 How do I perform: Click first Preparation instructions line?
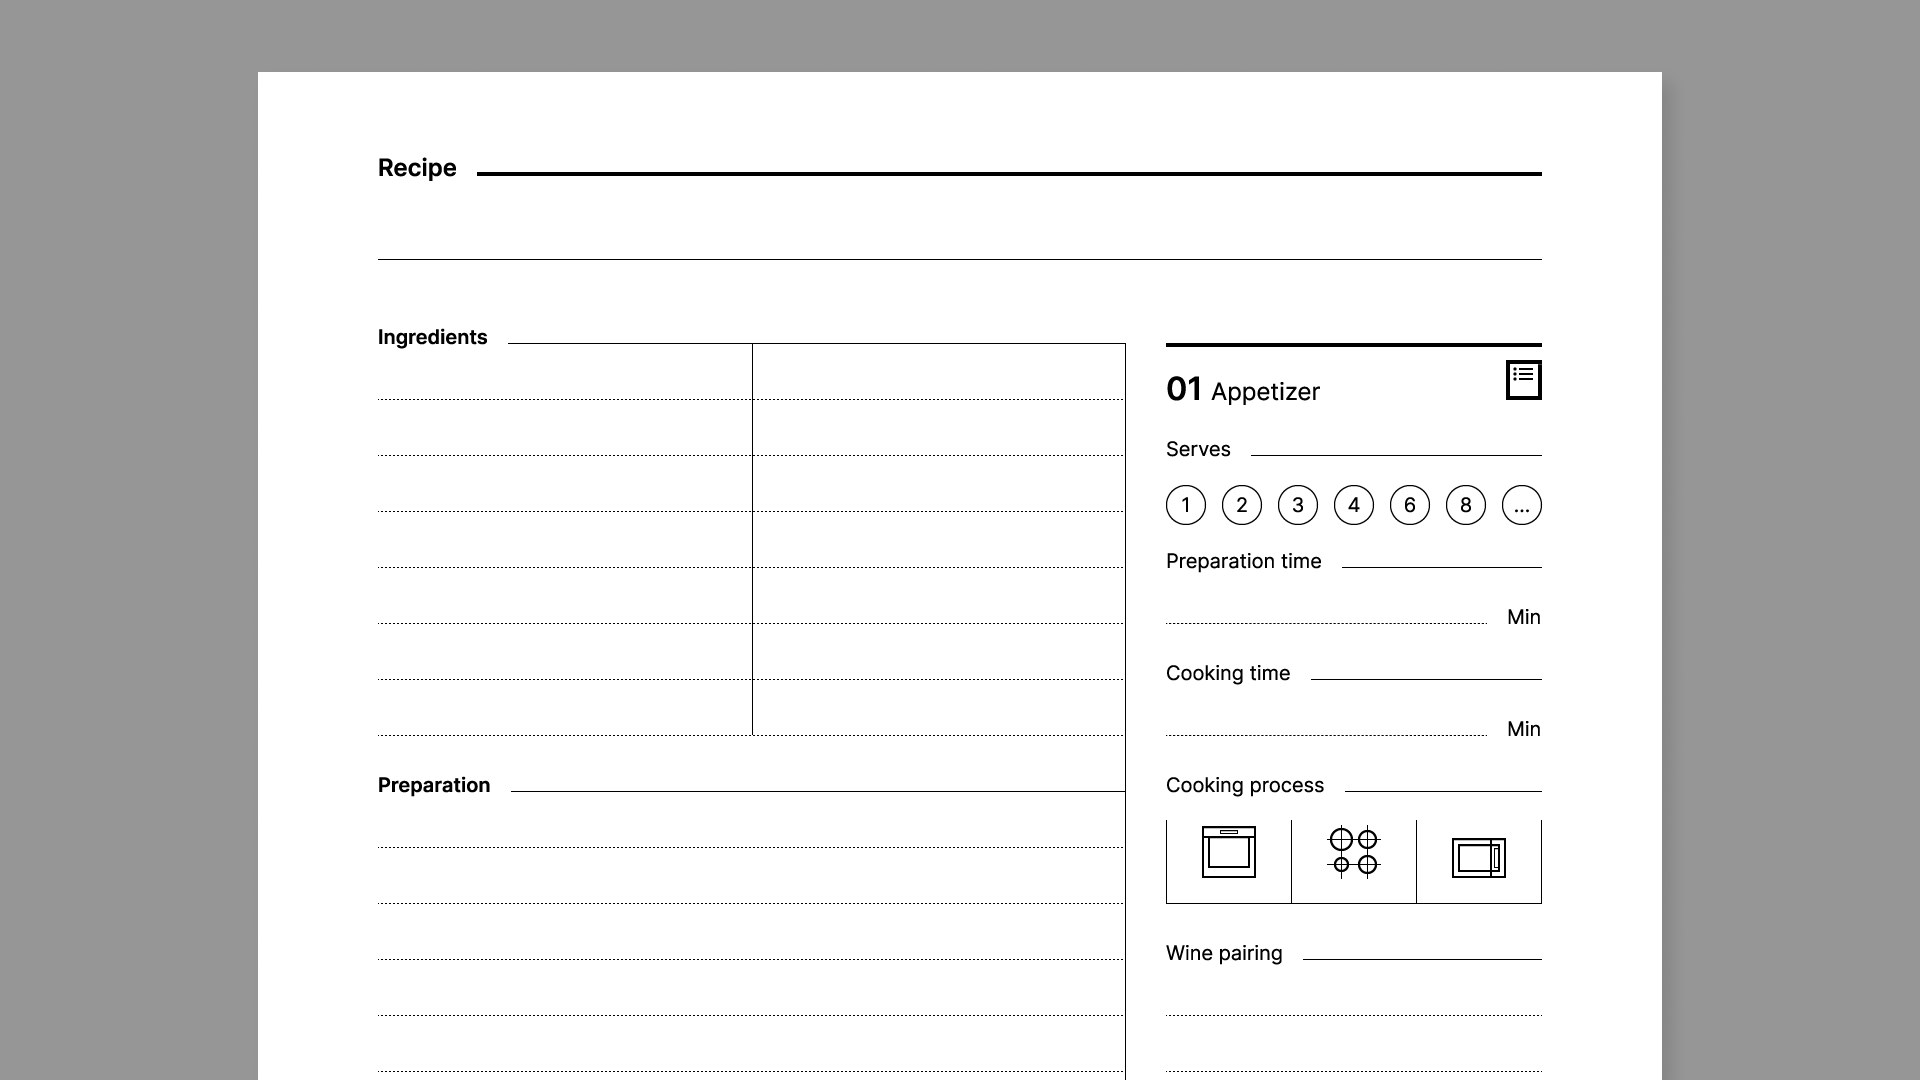750,834
